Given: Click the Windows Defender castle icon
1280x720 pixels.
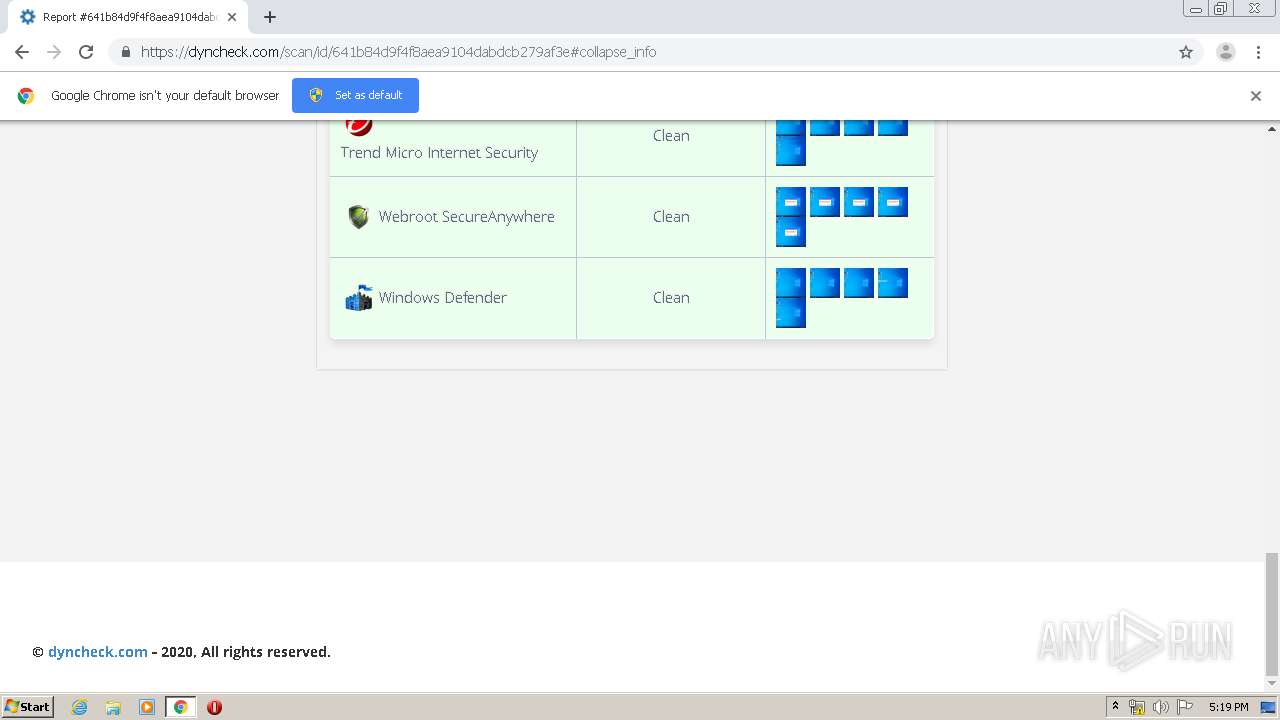Looking at the screenshot, I should click(x=358, y=298).
